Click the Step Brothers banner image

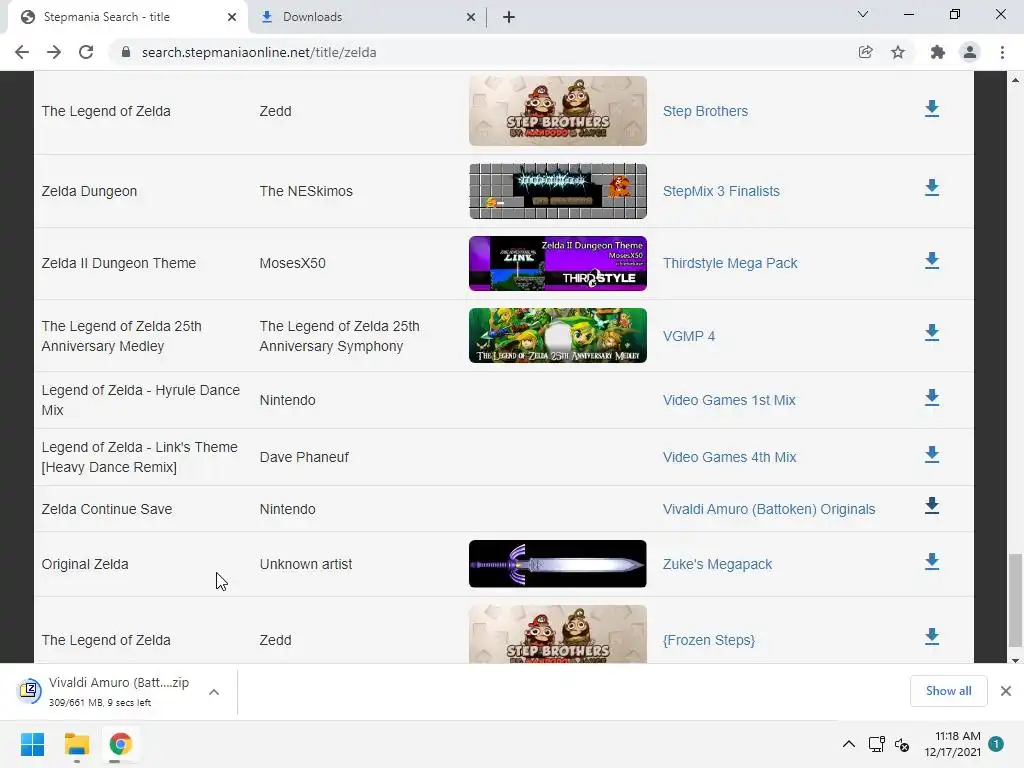point(558,110)
